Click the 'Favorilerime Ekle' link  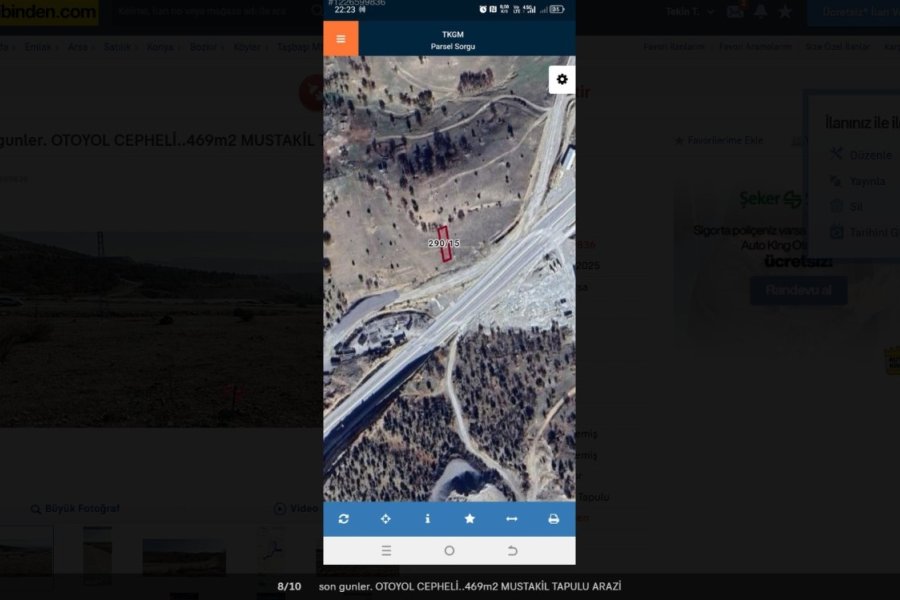pyautogui.click(x=718, y=141)
